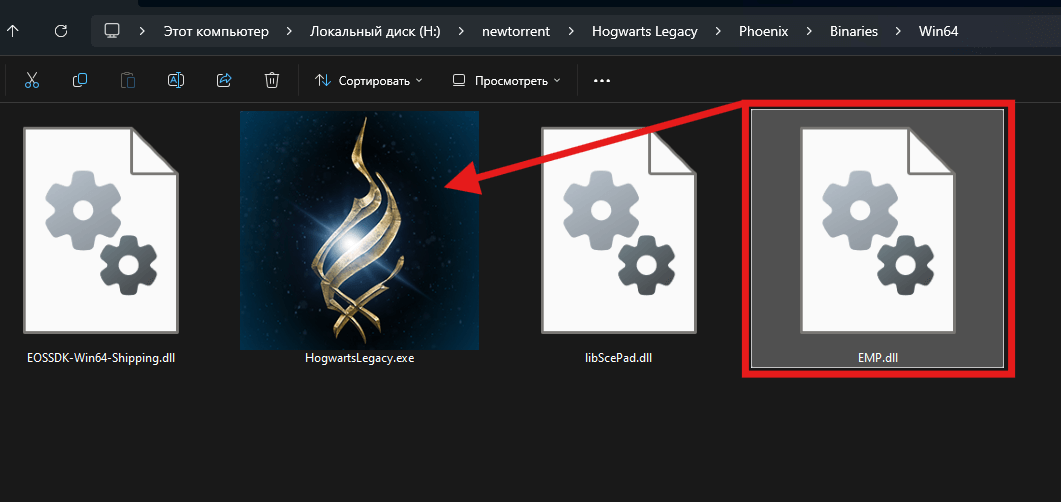Go to Binaries folder in breadcrumb

tap(854, 31)
